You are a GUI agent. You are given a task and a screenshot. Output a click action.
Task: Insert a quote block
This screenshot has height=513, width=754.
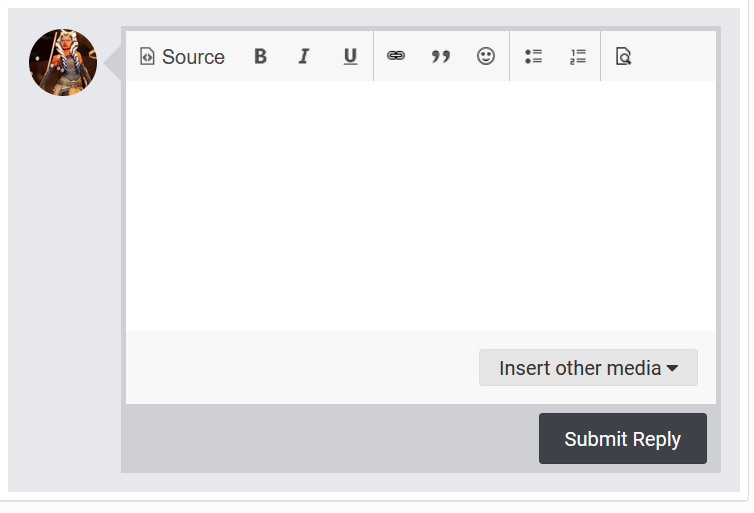pyautogui.click(x=440, y=56)
